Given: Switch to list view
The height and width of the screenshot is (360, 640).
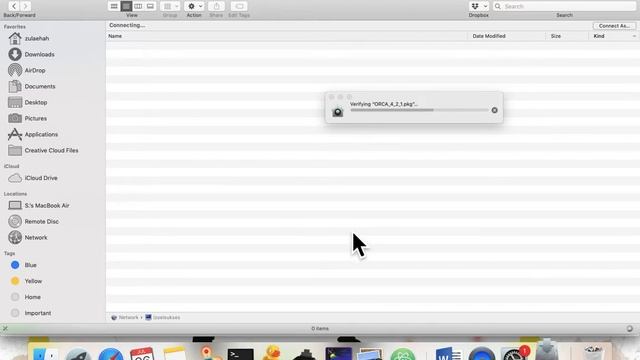Looking at the screenshot, I should point(126,6).
